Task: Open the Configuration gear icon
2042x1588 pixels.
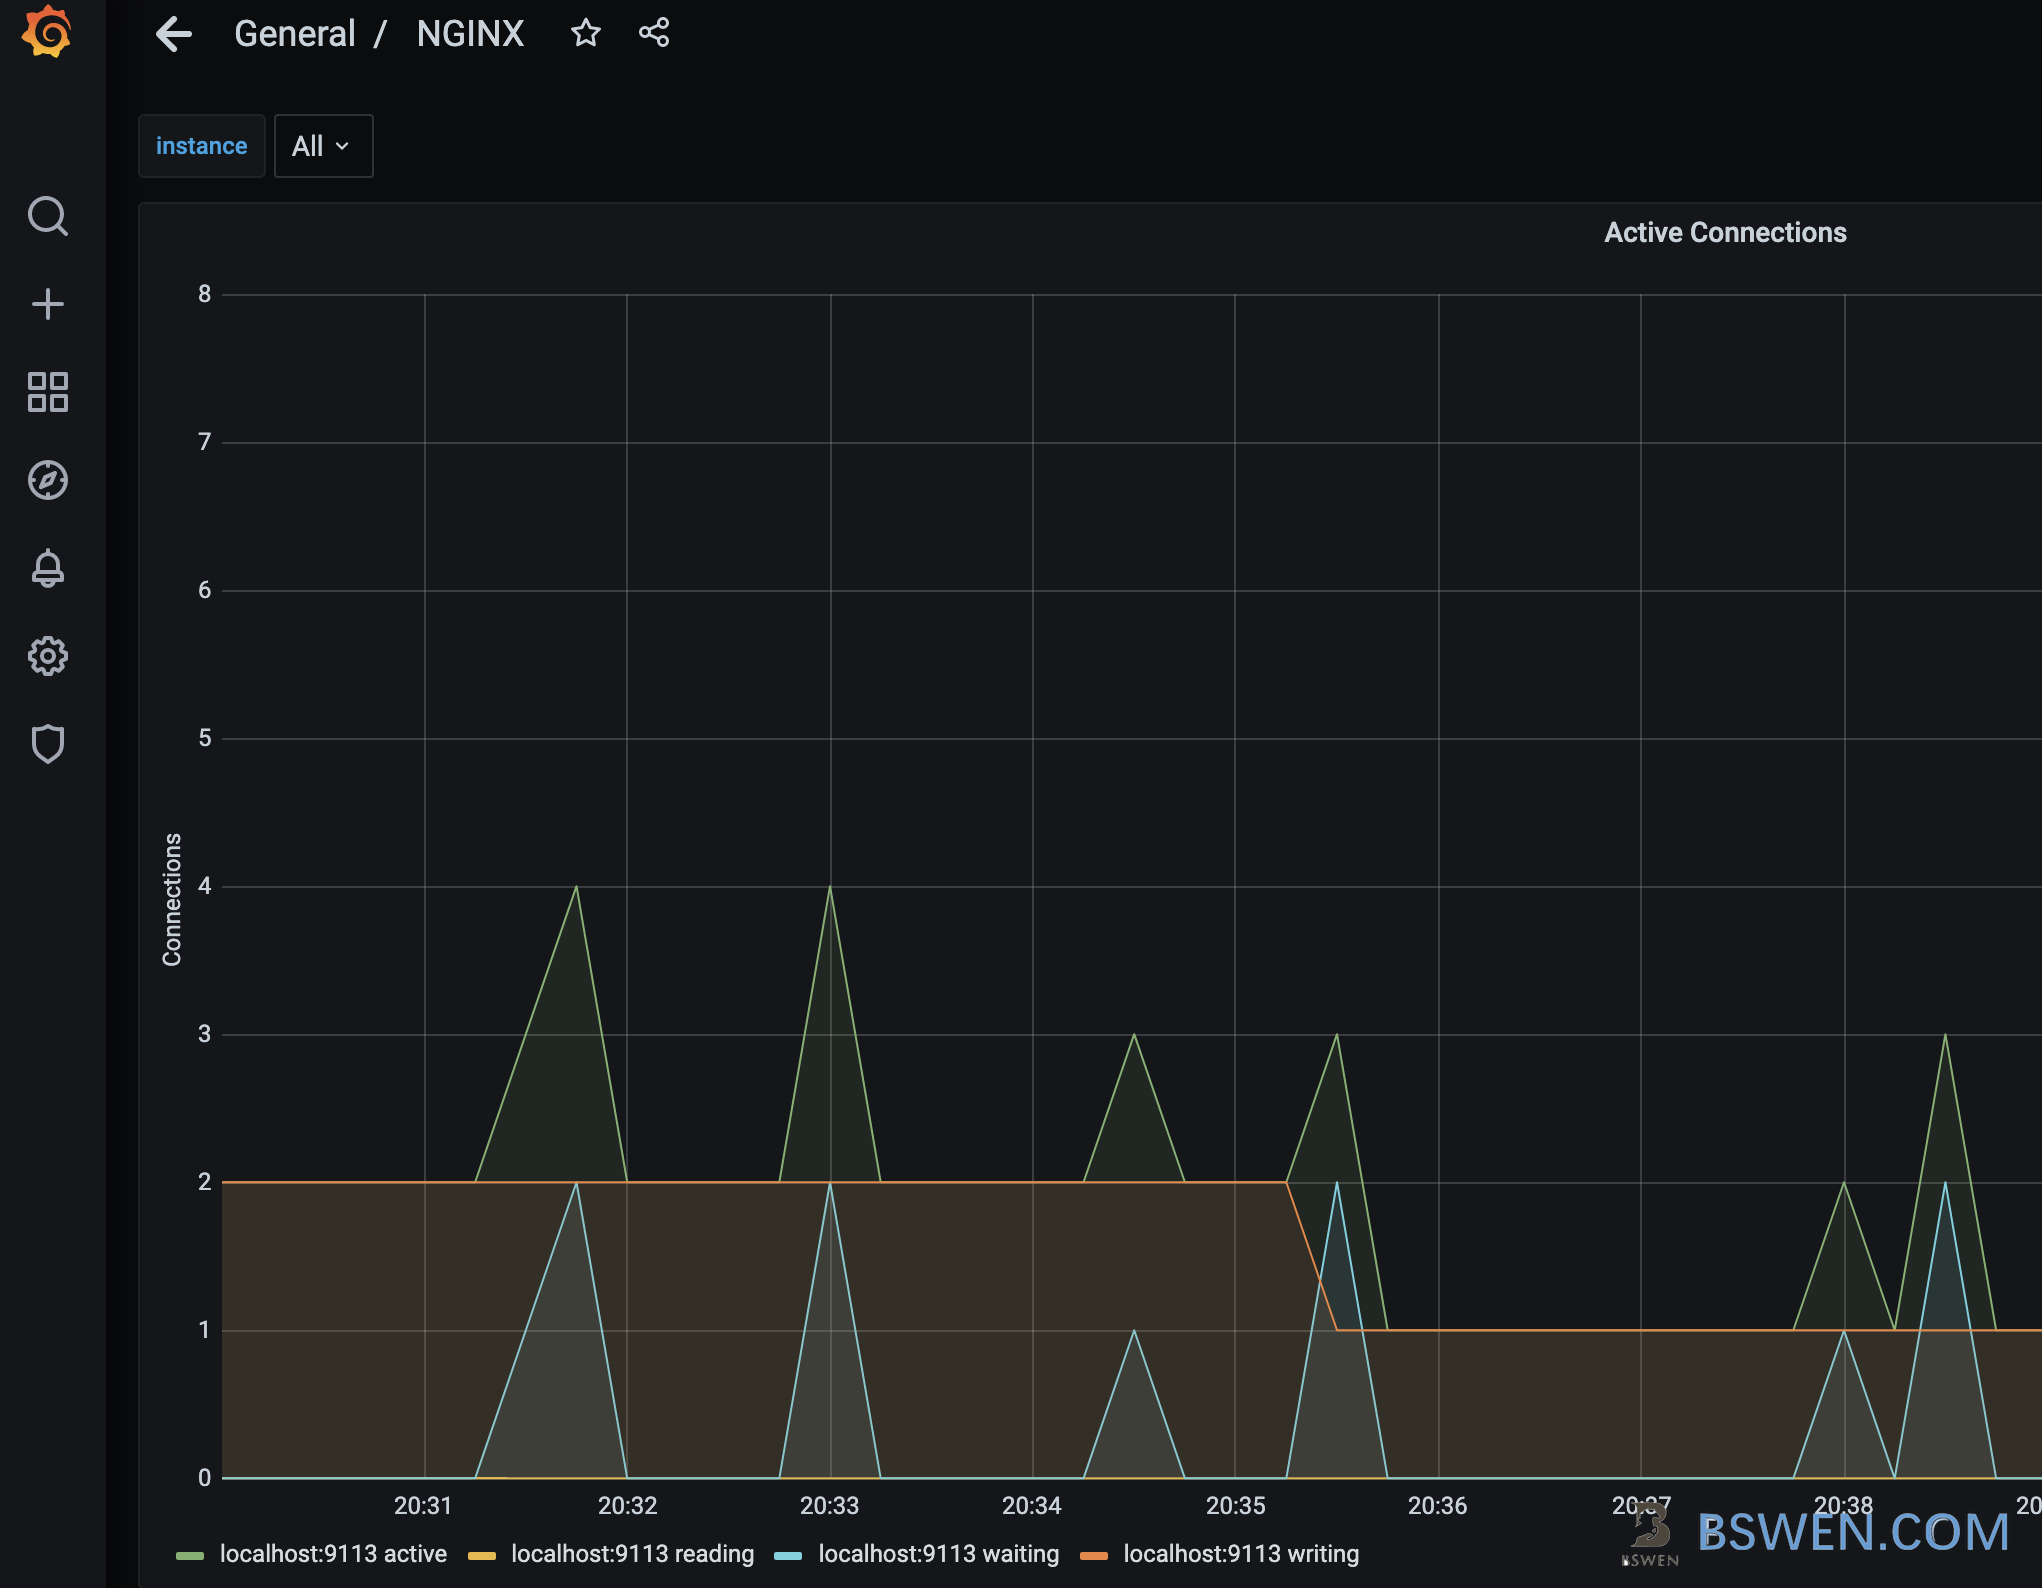Action: [x=47, y=656]
